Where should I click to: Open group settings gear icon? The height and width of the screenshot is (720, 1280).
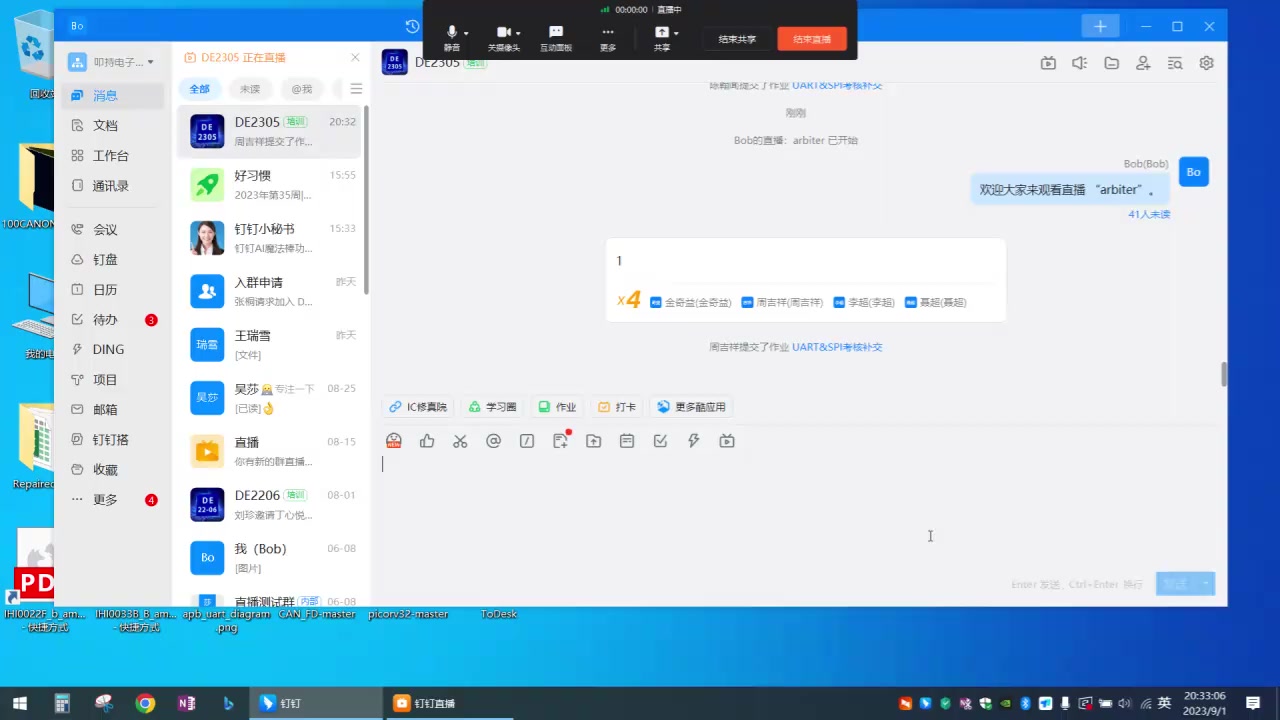(1207, 63)
